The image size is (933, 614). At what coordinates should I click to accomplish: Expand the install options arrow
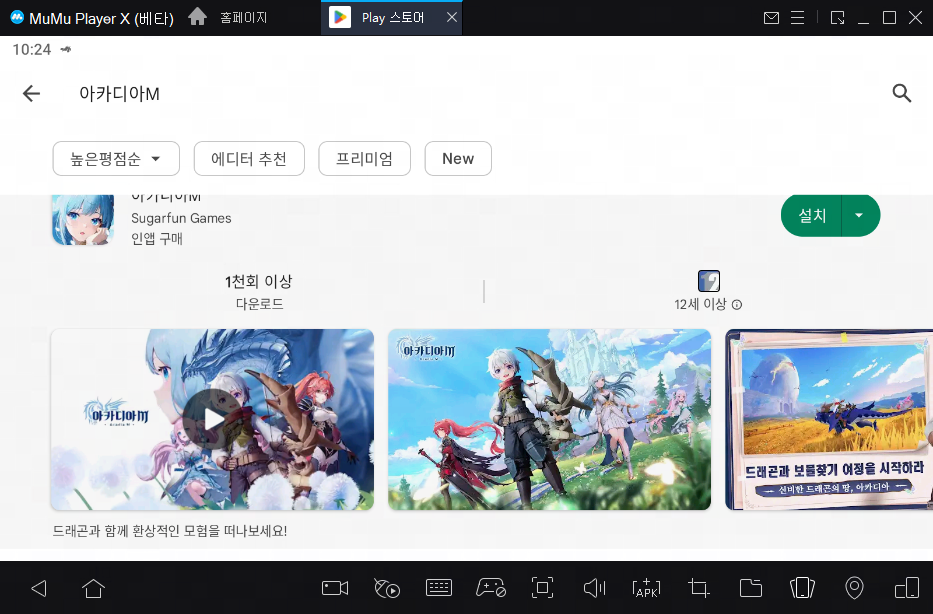point(860,215)
